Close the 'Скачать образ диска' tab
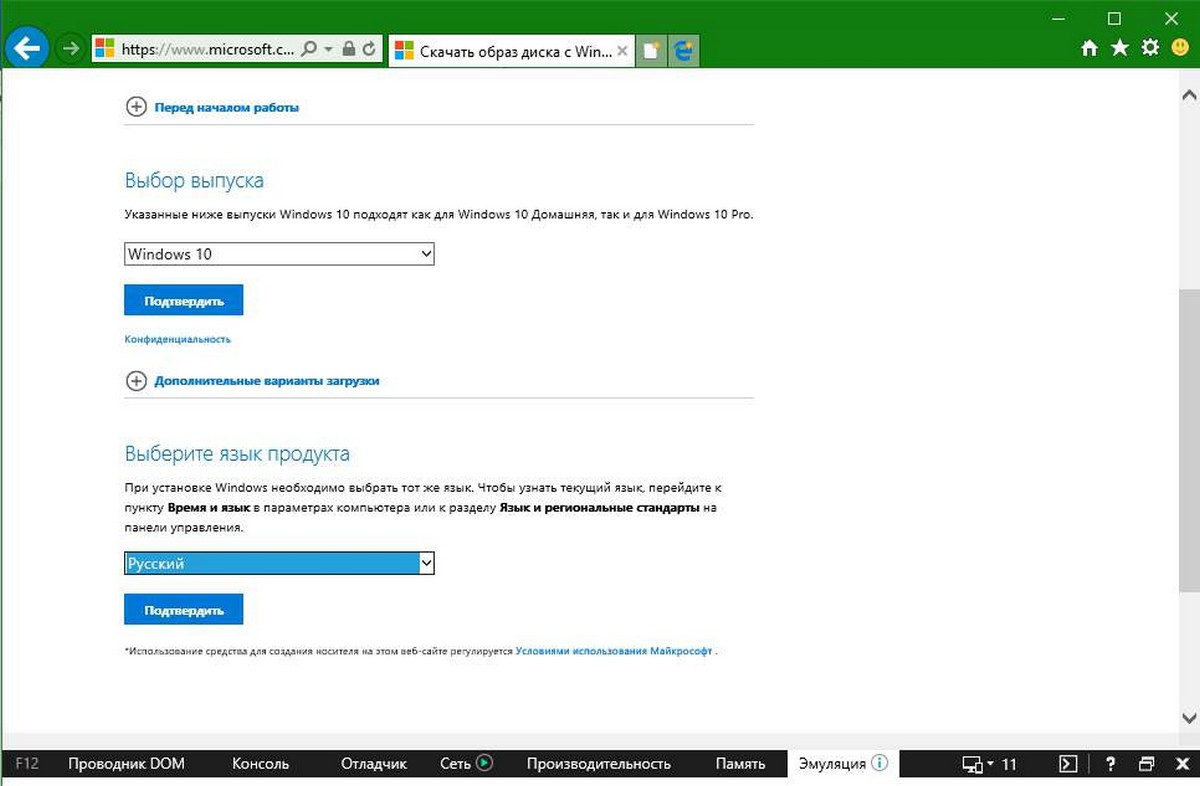This screenshot has height=786, width=1200. [x=623, y=50]
